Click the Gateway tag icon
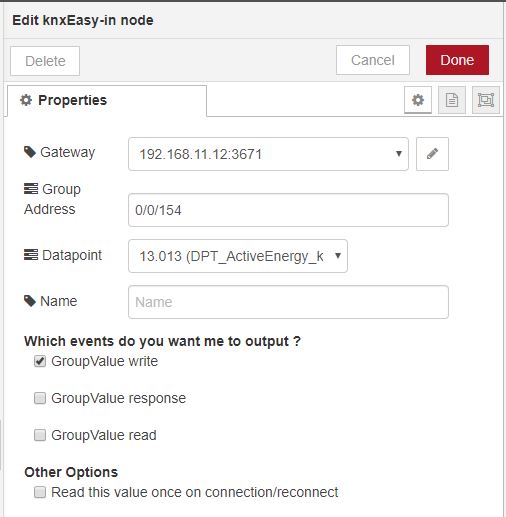The height and width of the screenshot is (517, 506). [x=30, y=152]
